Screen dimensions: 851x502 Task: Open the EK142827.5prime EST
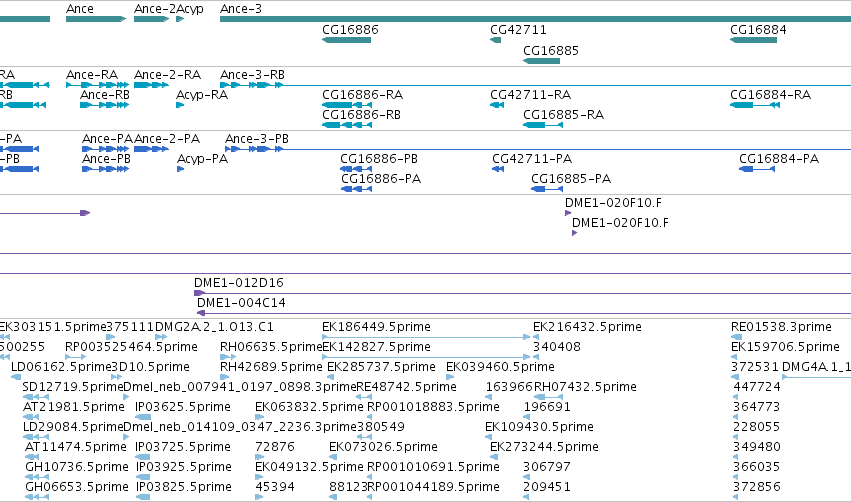tap(426, 357)
